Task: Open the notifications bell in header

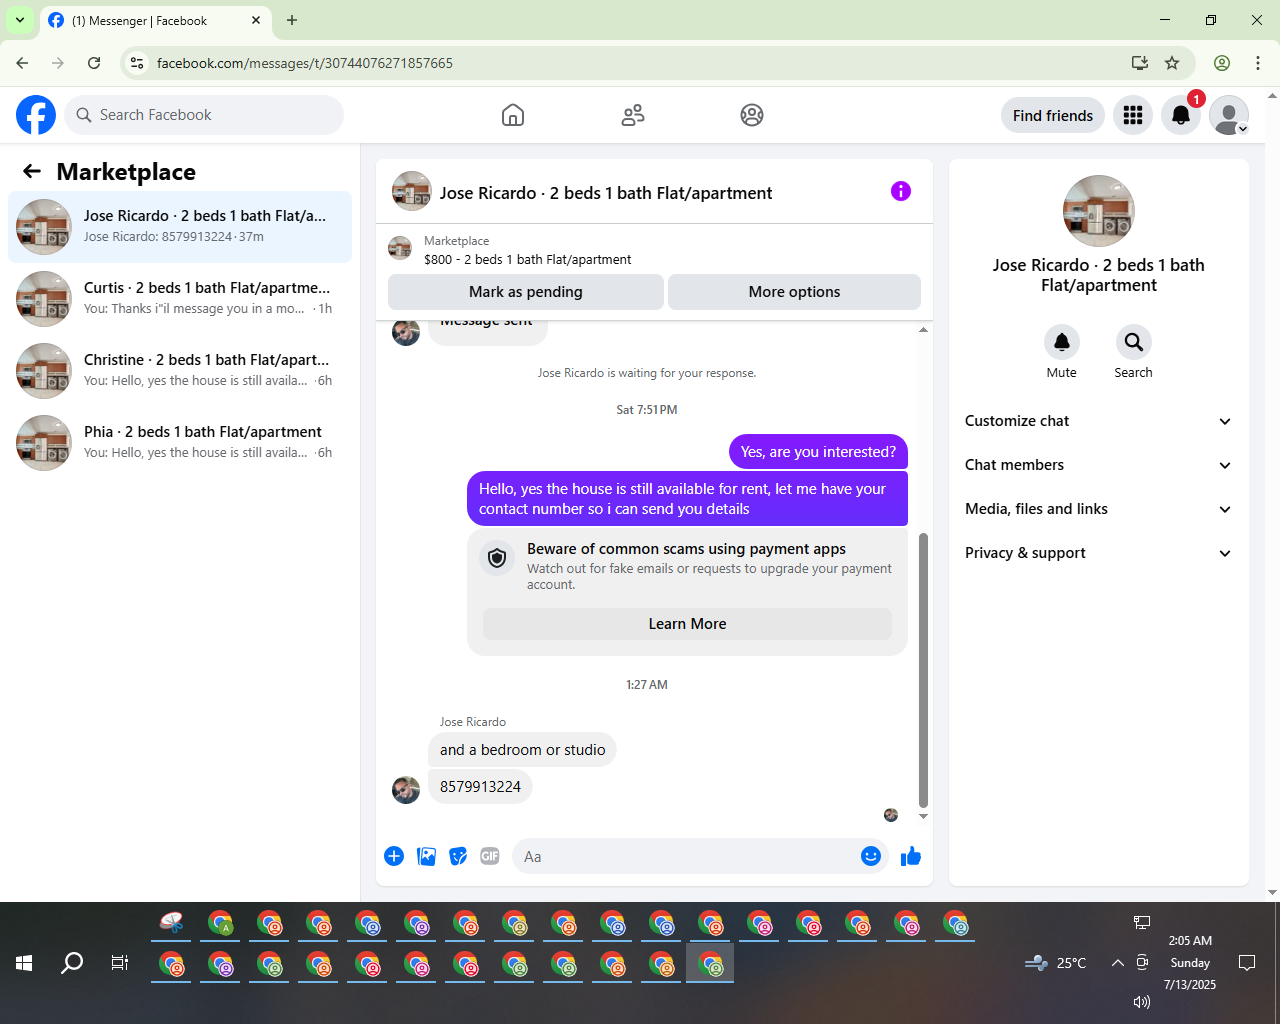Action: coord(1181,115)
